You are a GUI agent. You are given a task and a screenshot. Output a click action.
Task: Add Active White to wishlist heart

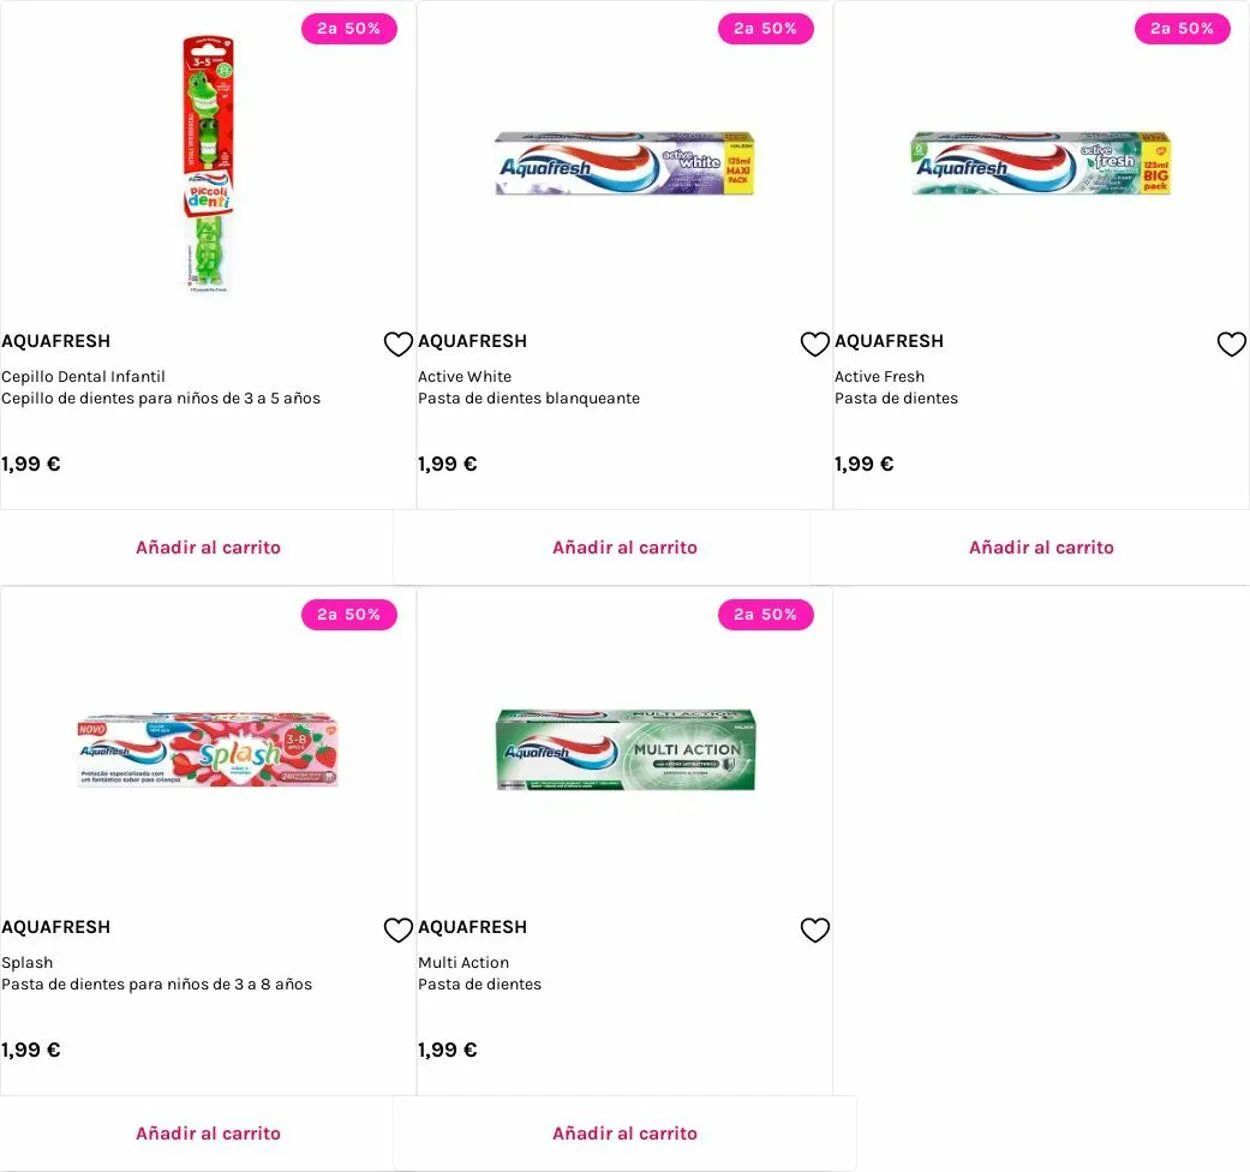[815, 344]
